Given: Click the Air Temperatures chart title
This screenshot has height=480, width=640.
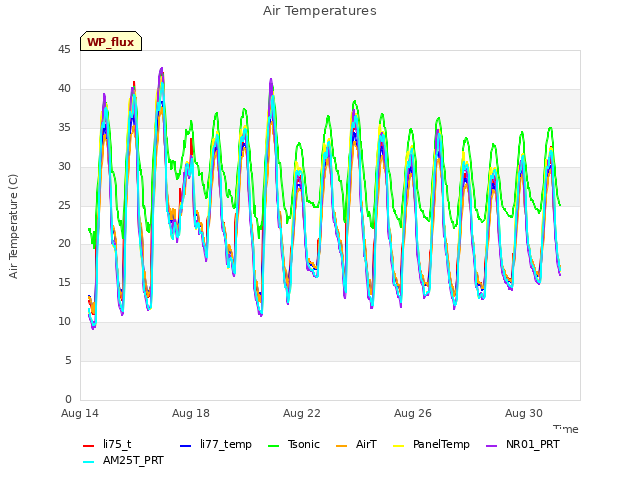Looking at the screenshot, I should pos(320,11).
